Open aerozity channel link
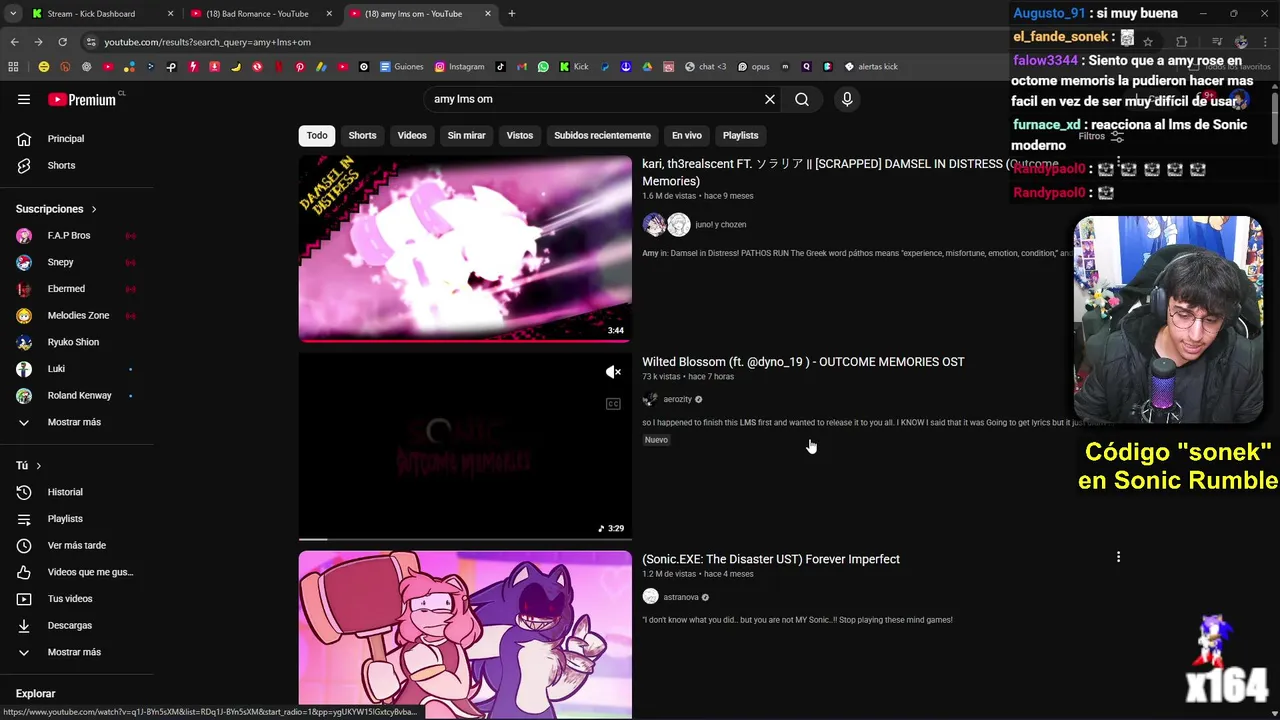This screenshot has width=1280, height=720. pos(677,399)
